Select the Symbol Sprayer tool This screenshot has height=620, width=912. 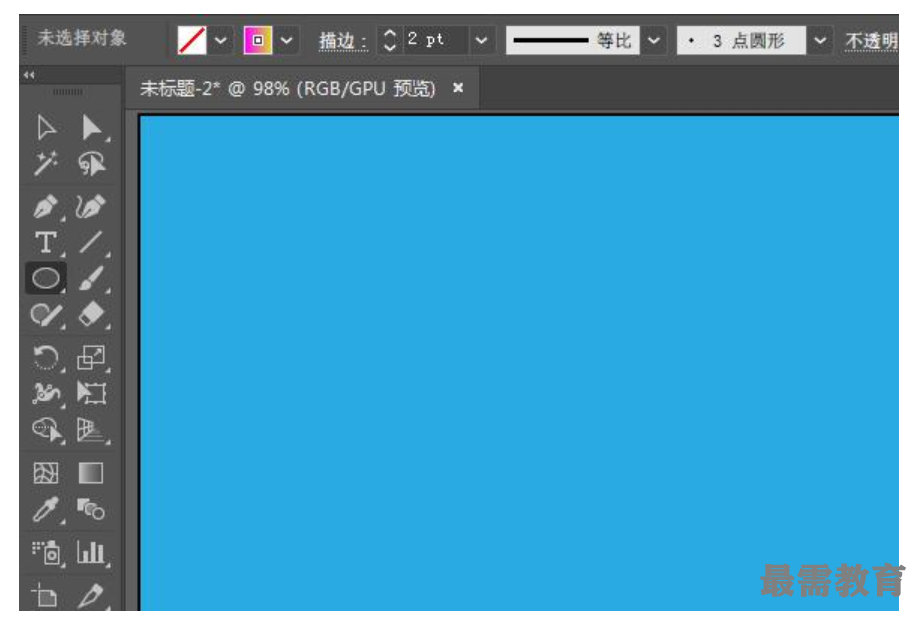[x=46, y=553]
